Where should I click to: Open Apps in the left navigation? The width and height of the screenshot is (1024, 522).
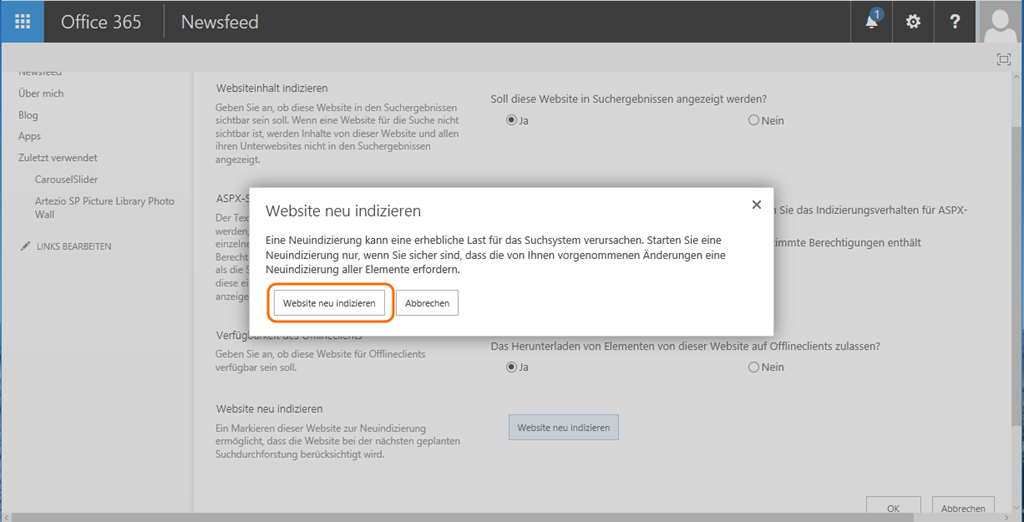pos(29,136)
